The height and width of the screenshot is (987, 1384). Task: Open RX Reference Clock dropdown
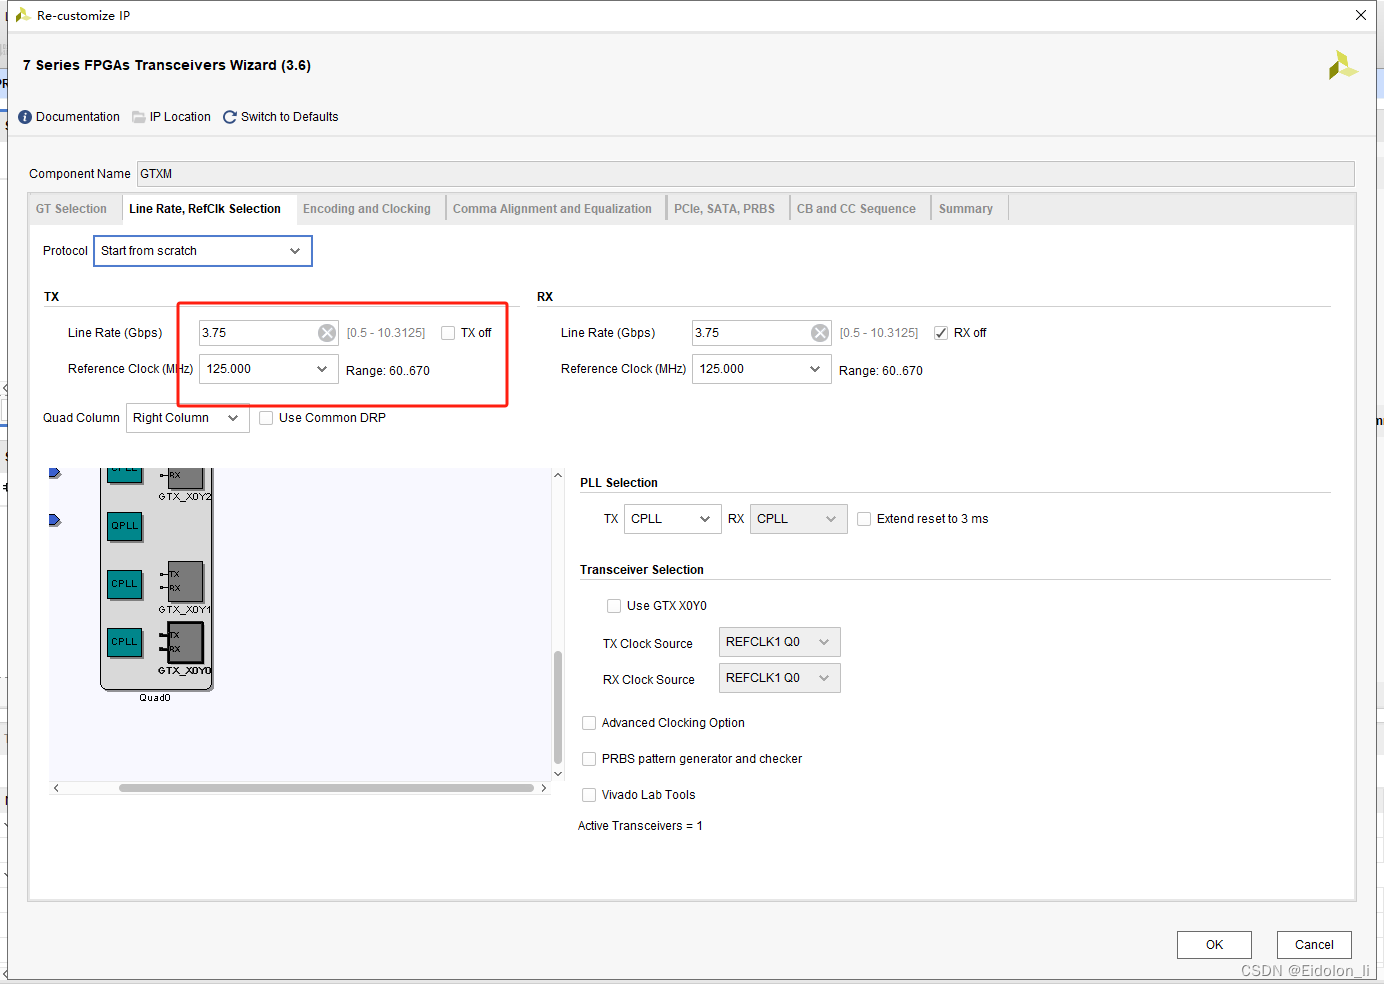[762, 369]
